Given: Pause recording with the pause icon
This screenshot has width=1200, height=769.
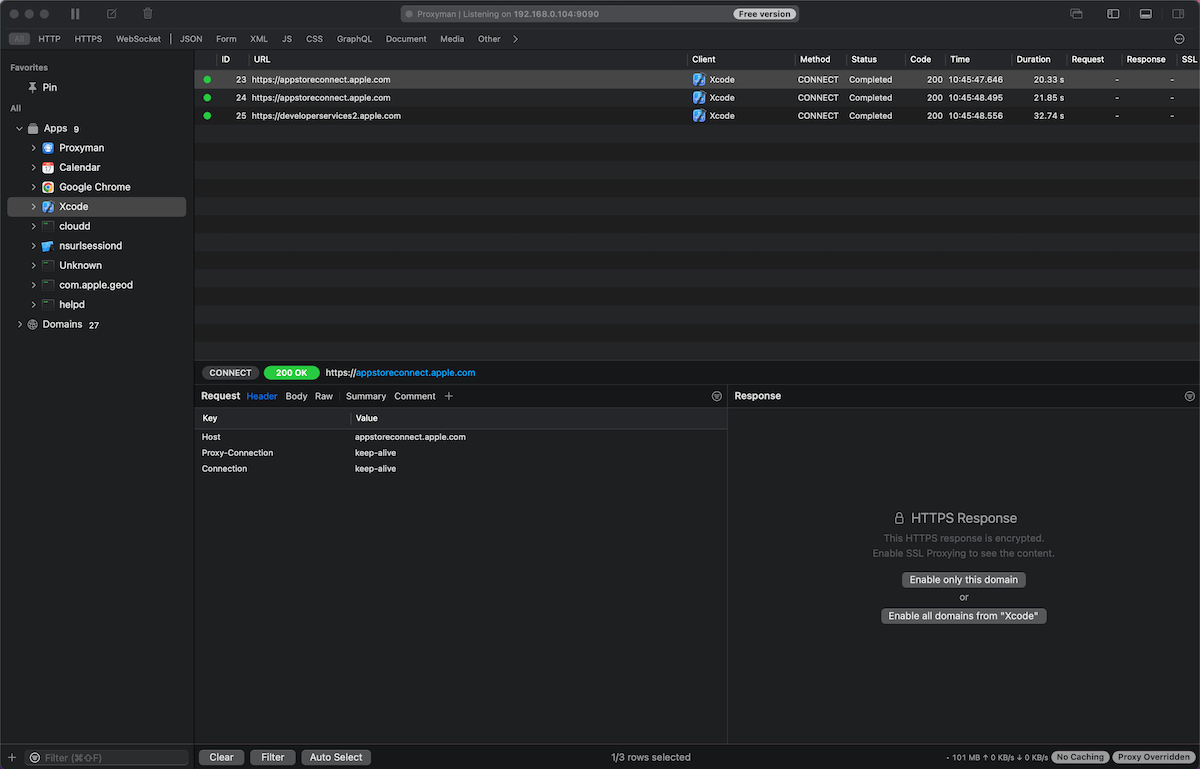Looking at the screenshot, I should tap(75, 14).
